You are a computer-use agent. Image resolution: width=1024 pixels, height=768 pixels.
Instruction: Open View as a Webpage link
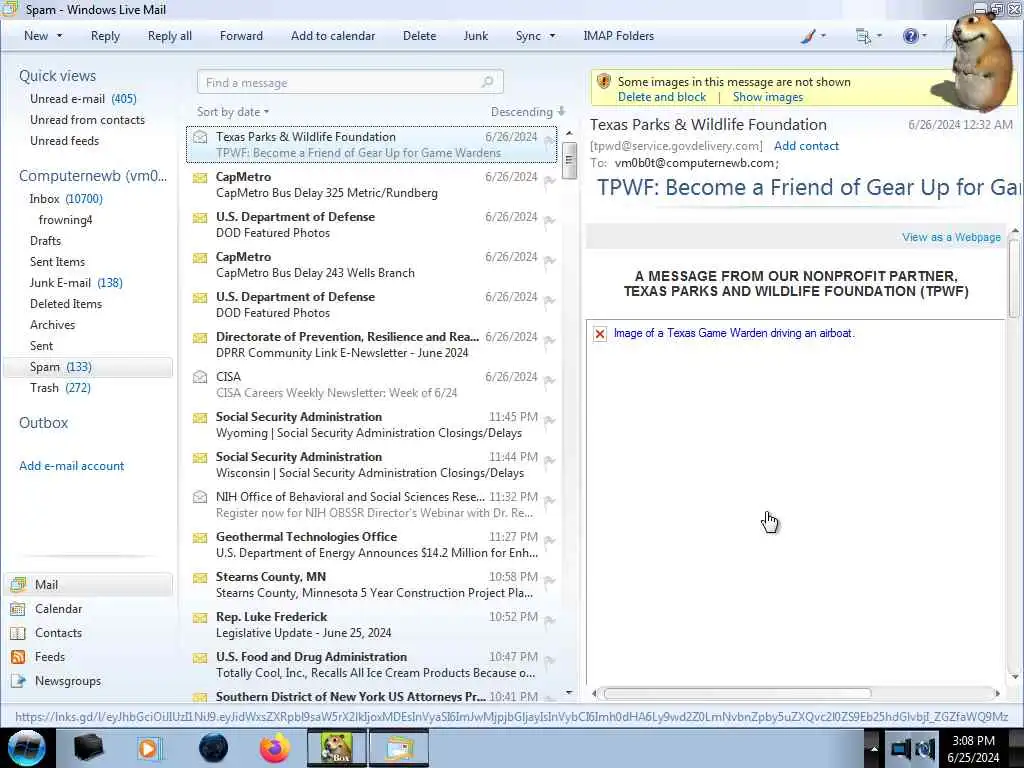point(951,237)
